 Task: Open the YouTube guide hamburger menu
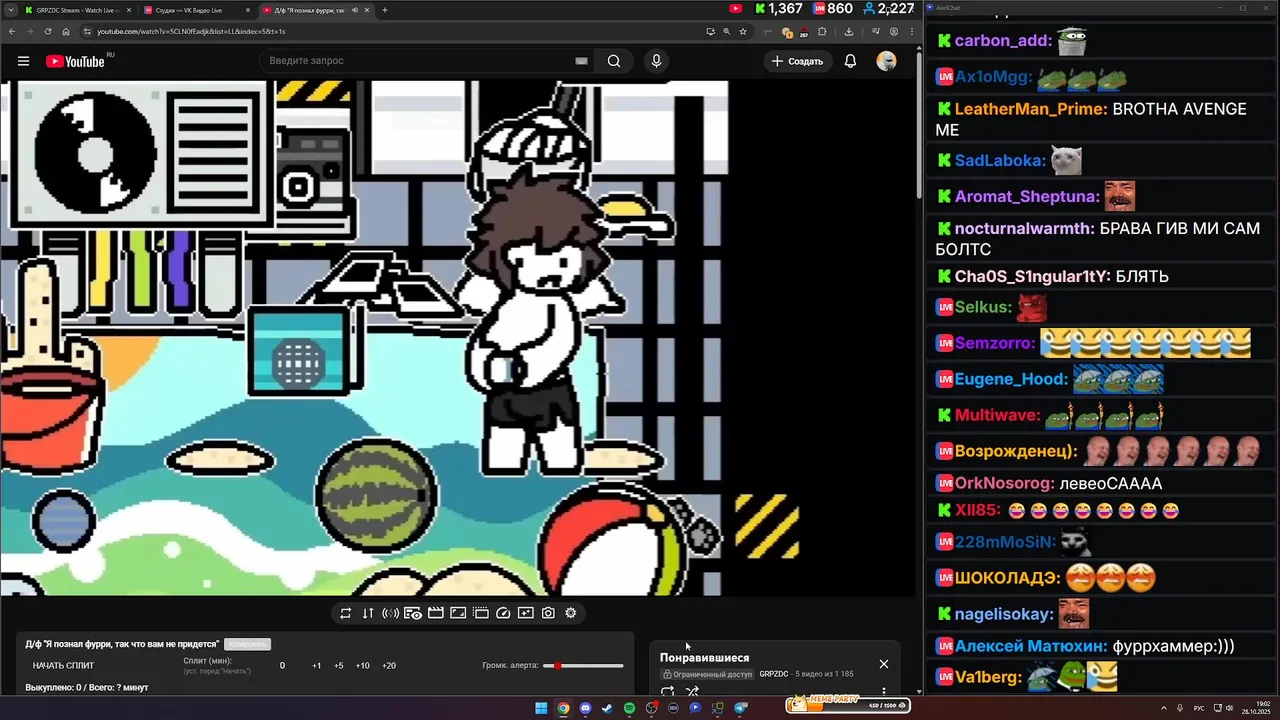coord(23,61)
